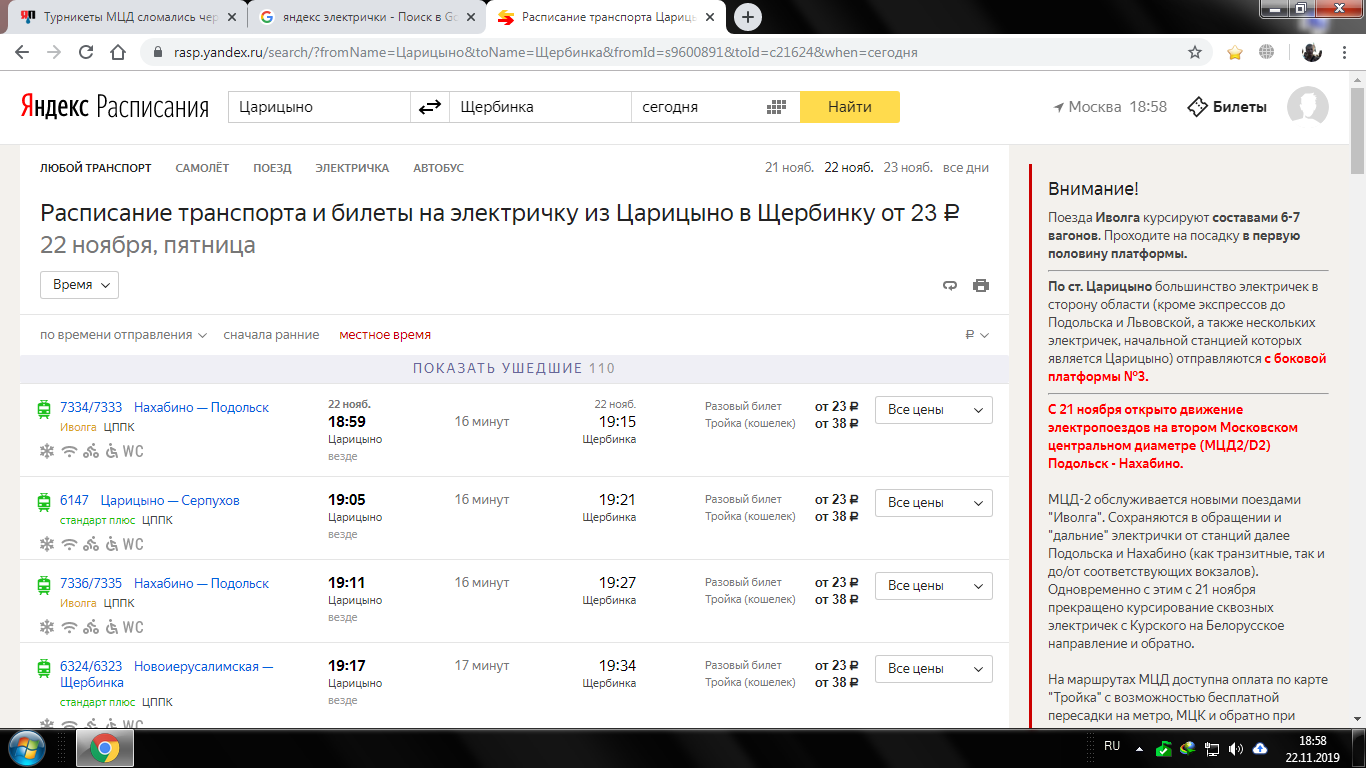
Task: Click snowflake icon for train 6147
Action: coord(46,544)
